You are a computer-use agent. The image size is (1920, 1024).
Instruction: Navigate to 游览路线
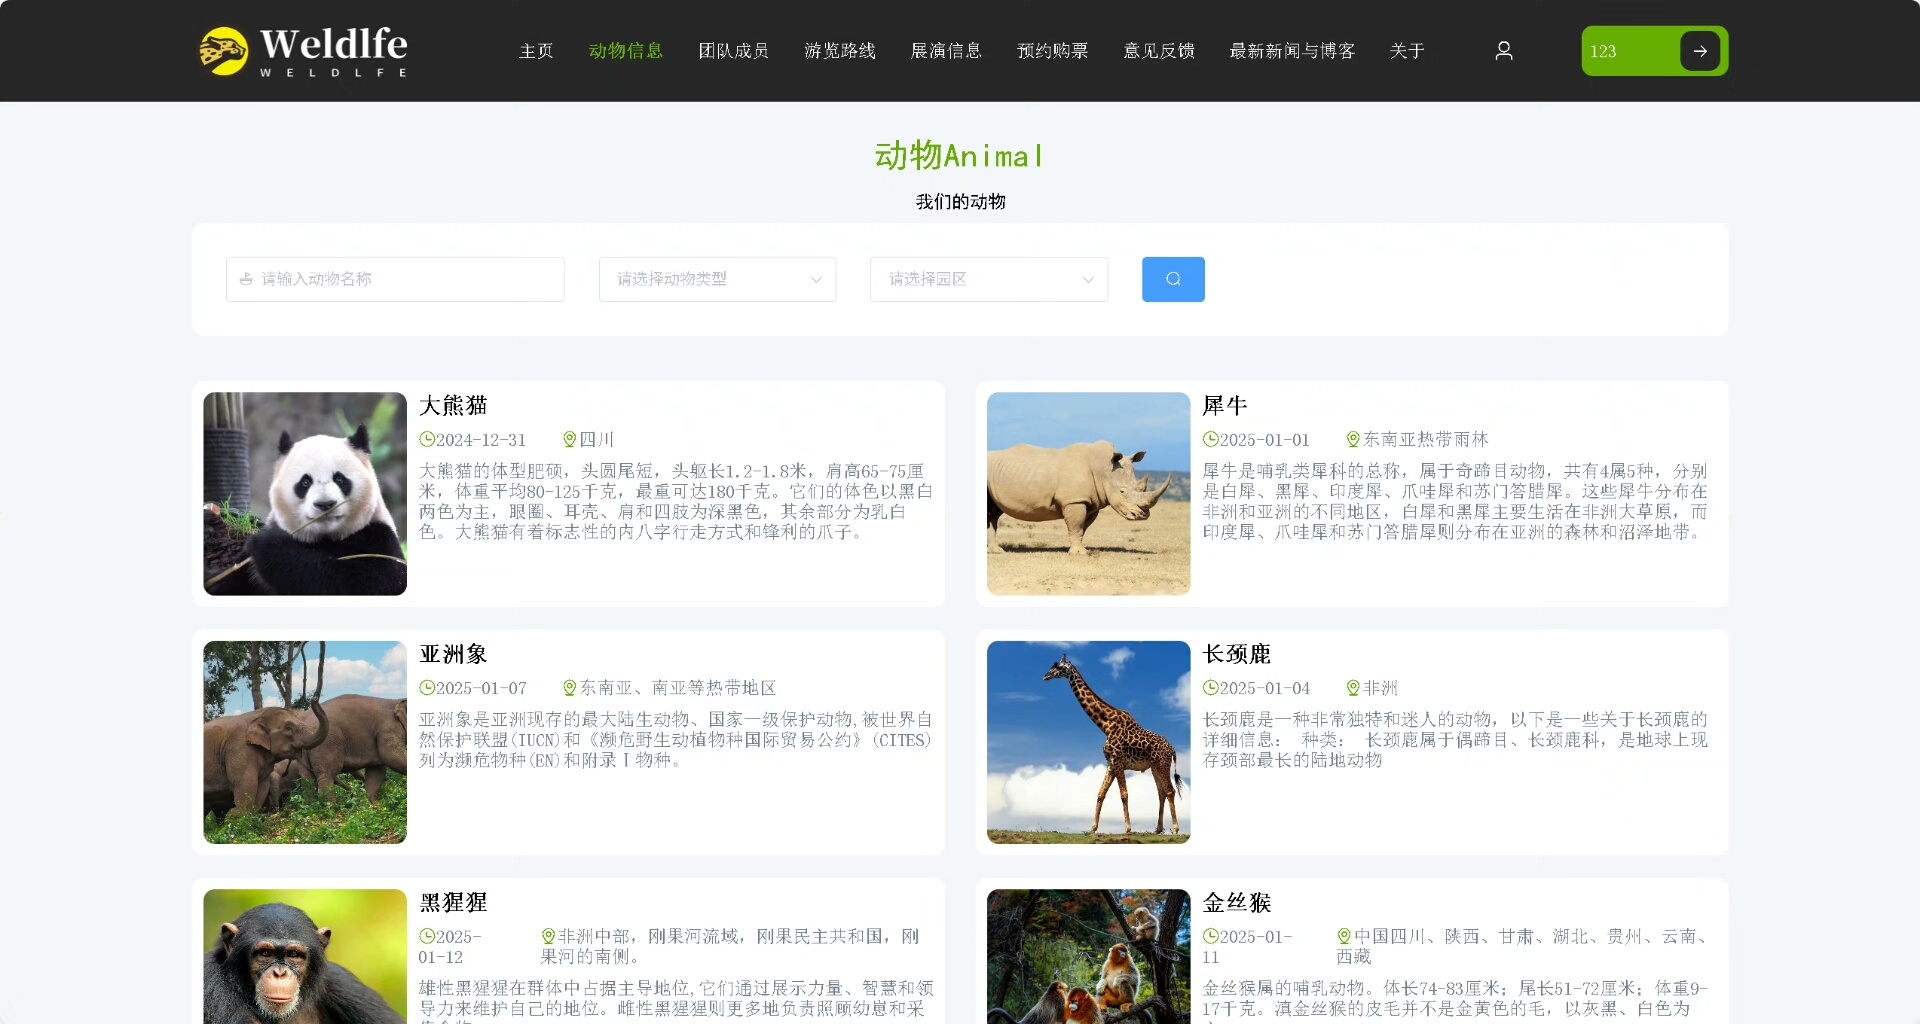[840, 51]
